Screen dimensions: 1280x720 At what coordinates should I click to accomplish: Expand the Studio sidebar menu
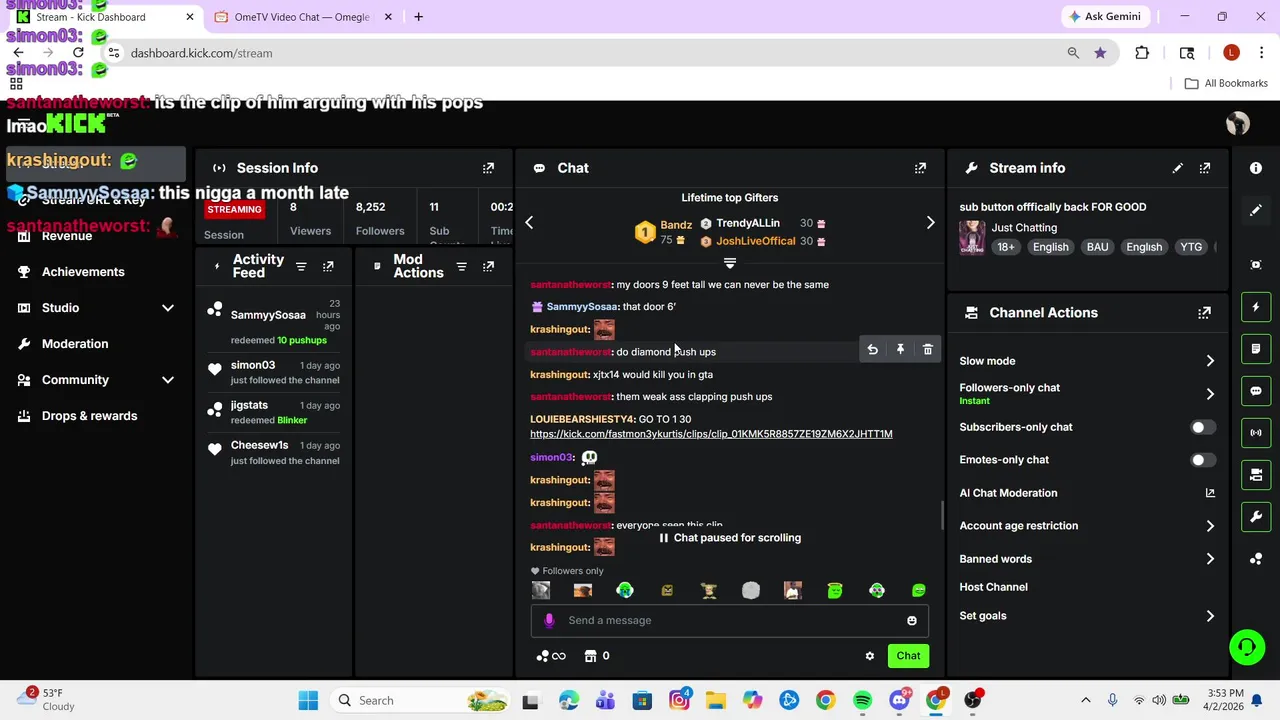click(x=167, y=308)
